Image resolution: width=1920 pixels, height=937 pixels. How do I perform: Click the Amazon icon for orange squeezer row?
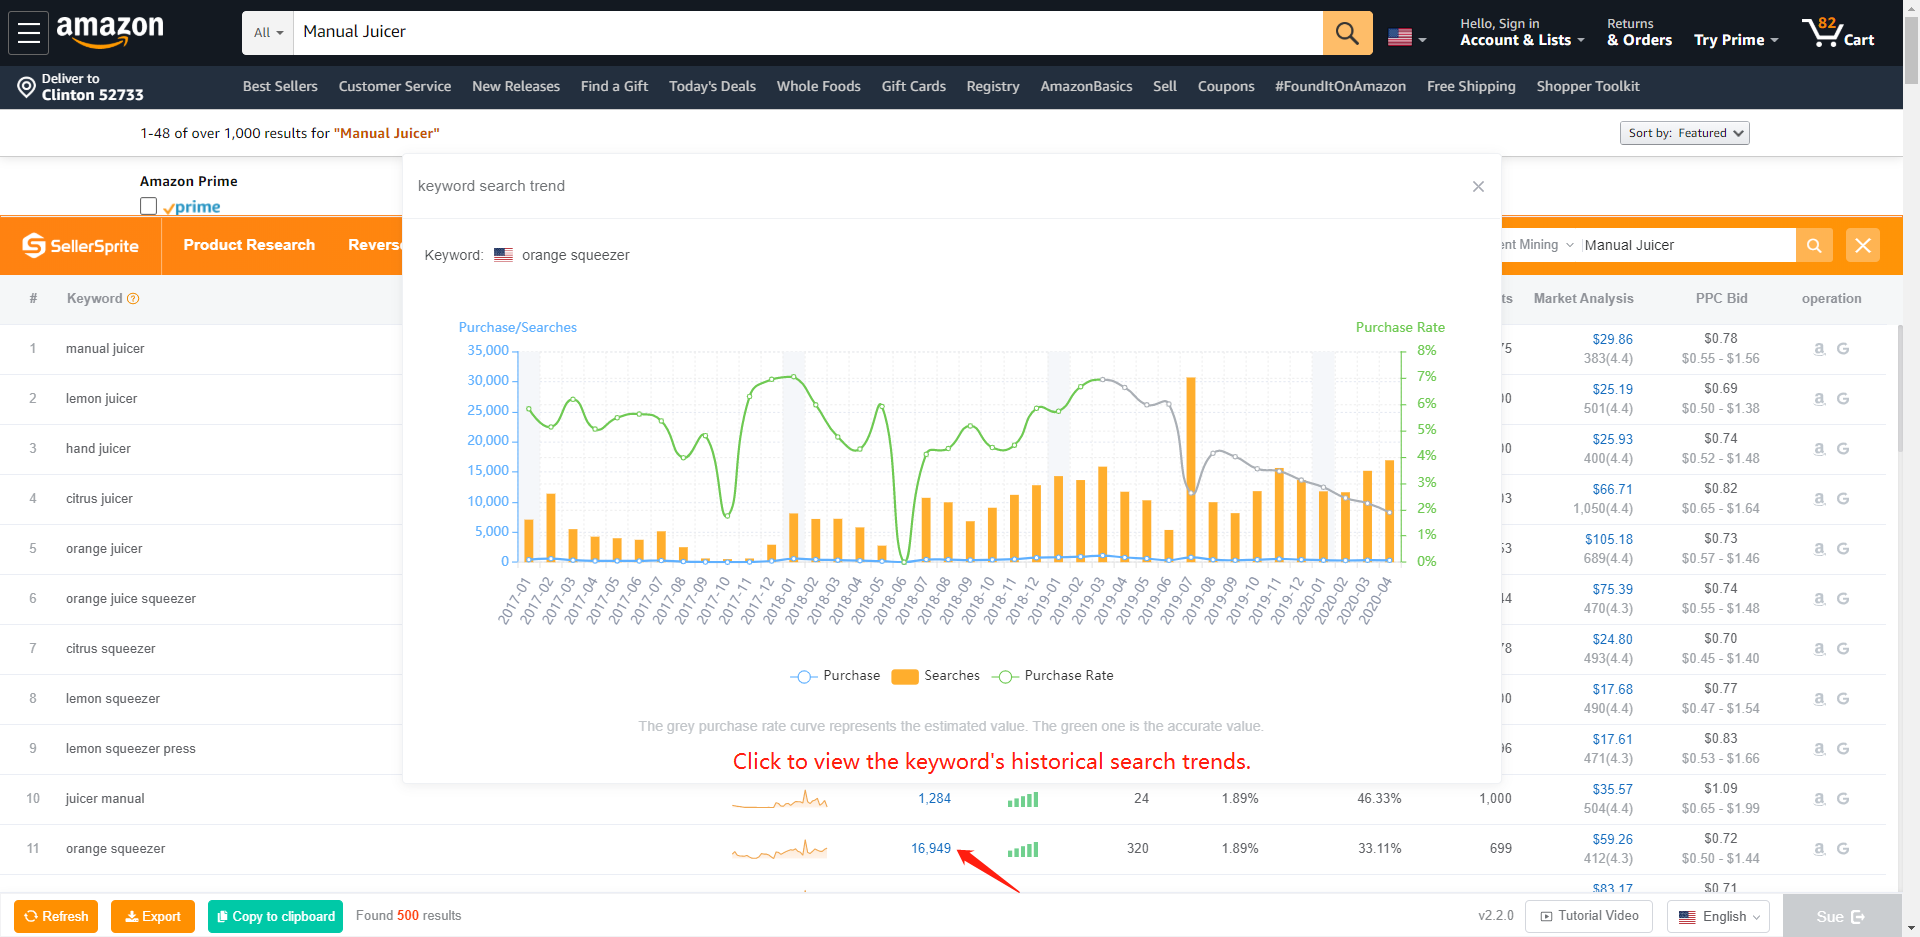tap(1819, 849)
